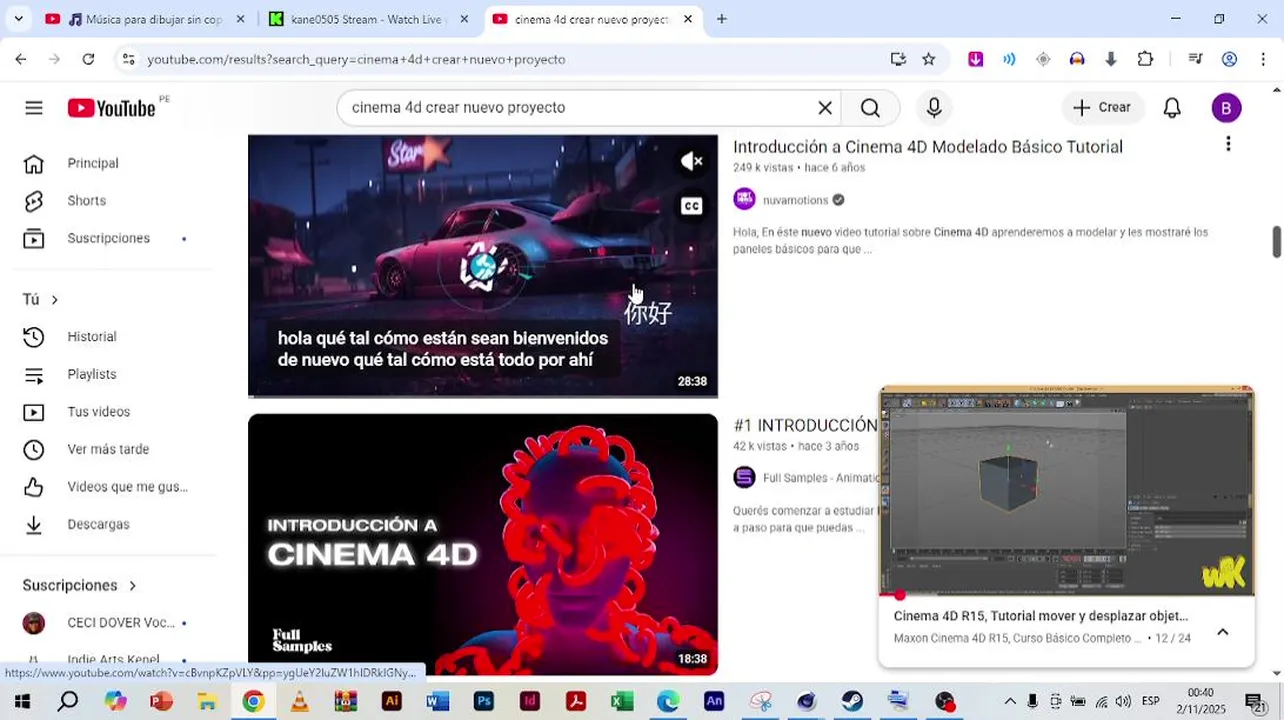Unmute the video preview sound
Screen dimensions: 1284x720
click(x=691, y=161)
